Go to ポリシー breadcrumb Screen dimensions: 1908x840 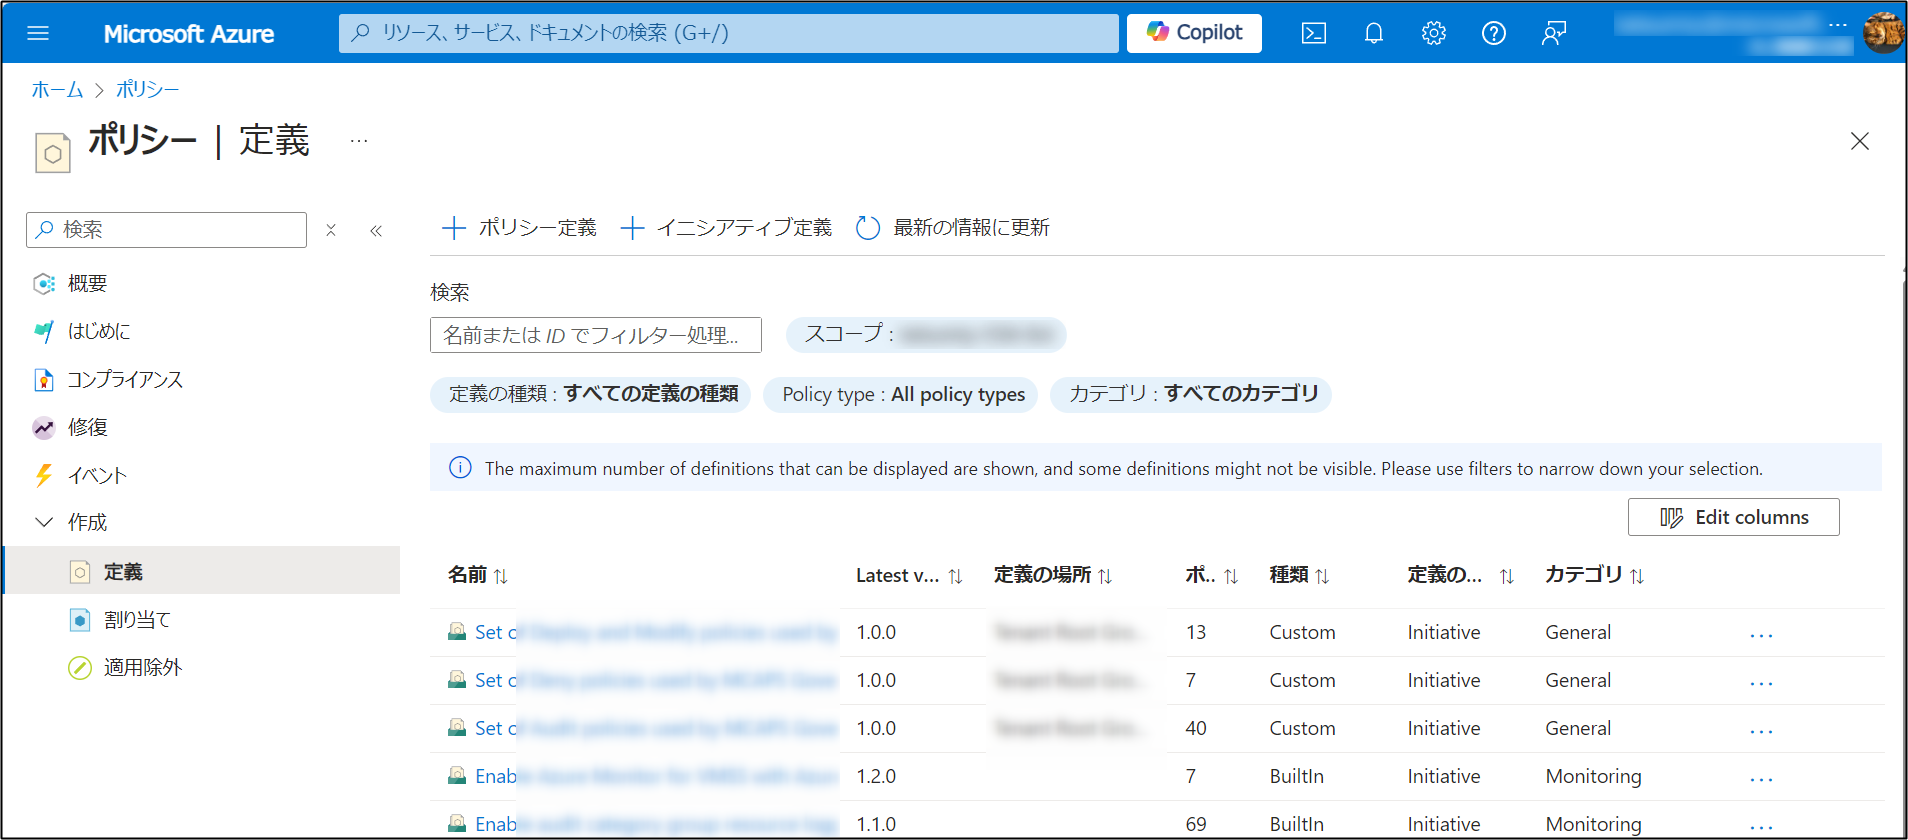click(x=147, y=90)
